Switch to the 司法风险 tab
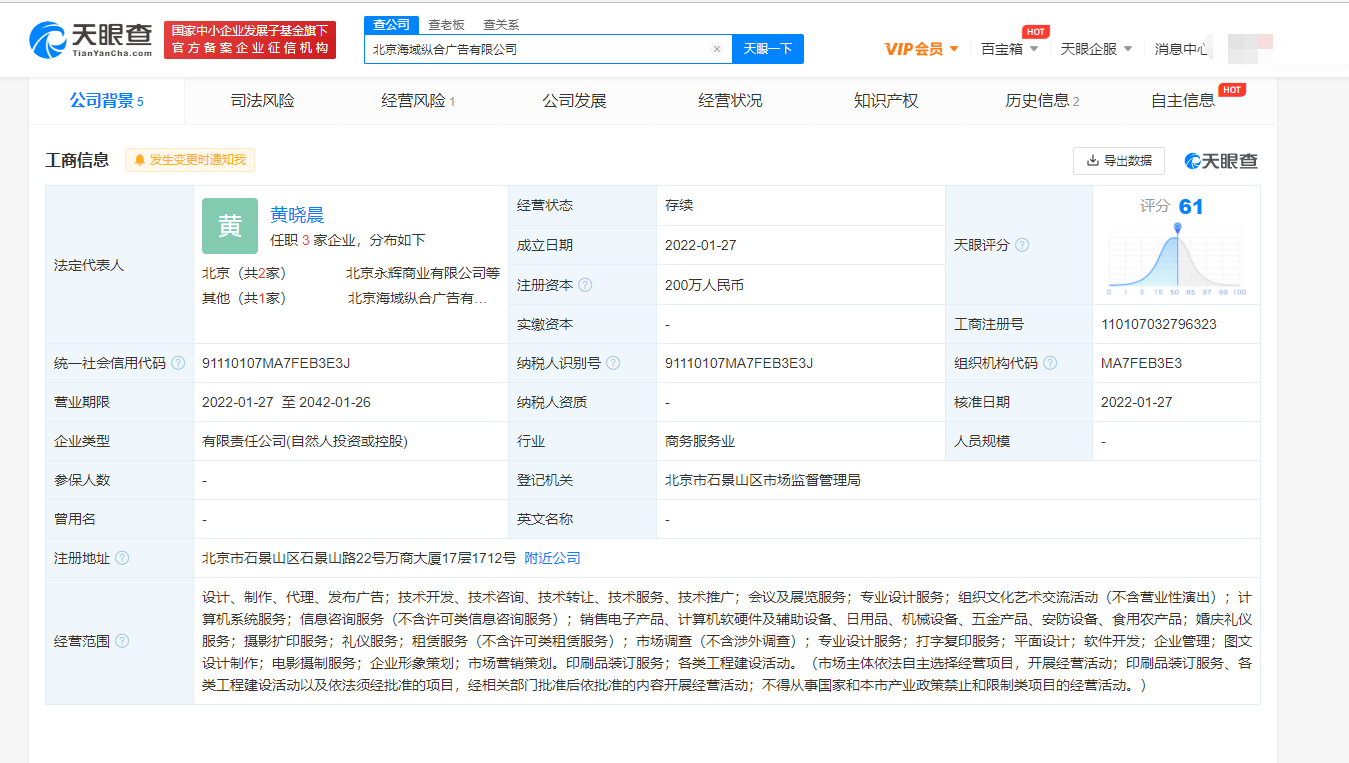 click(x=263, y=101)
